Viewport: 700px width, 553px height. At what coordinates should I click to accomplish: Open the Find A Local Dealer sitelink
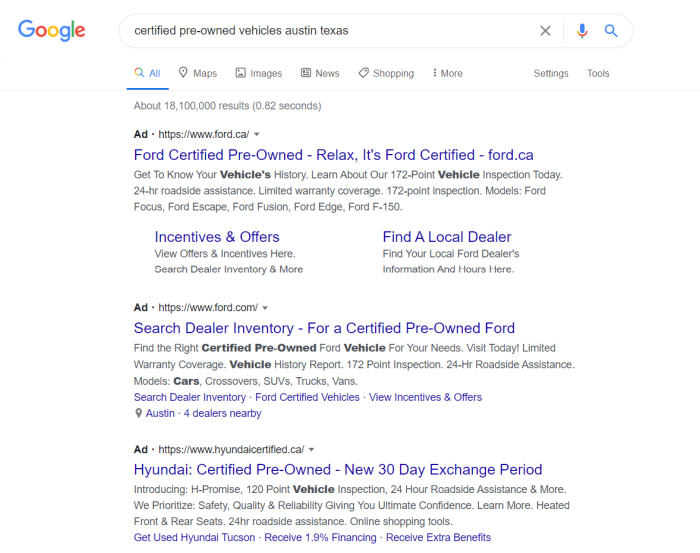[447, 237]
